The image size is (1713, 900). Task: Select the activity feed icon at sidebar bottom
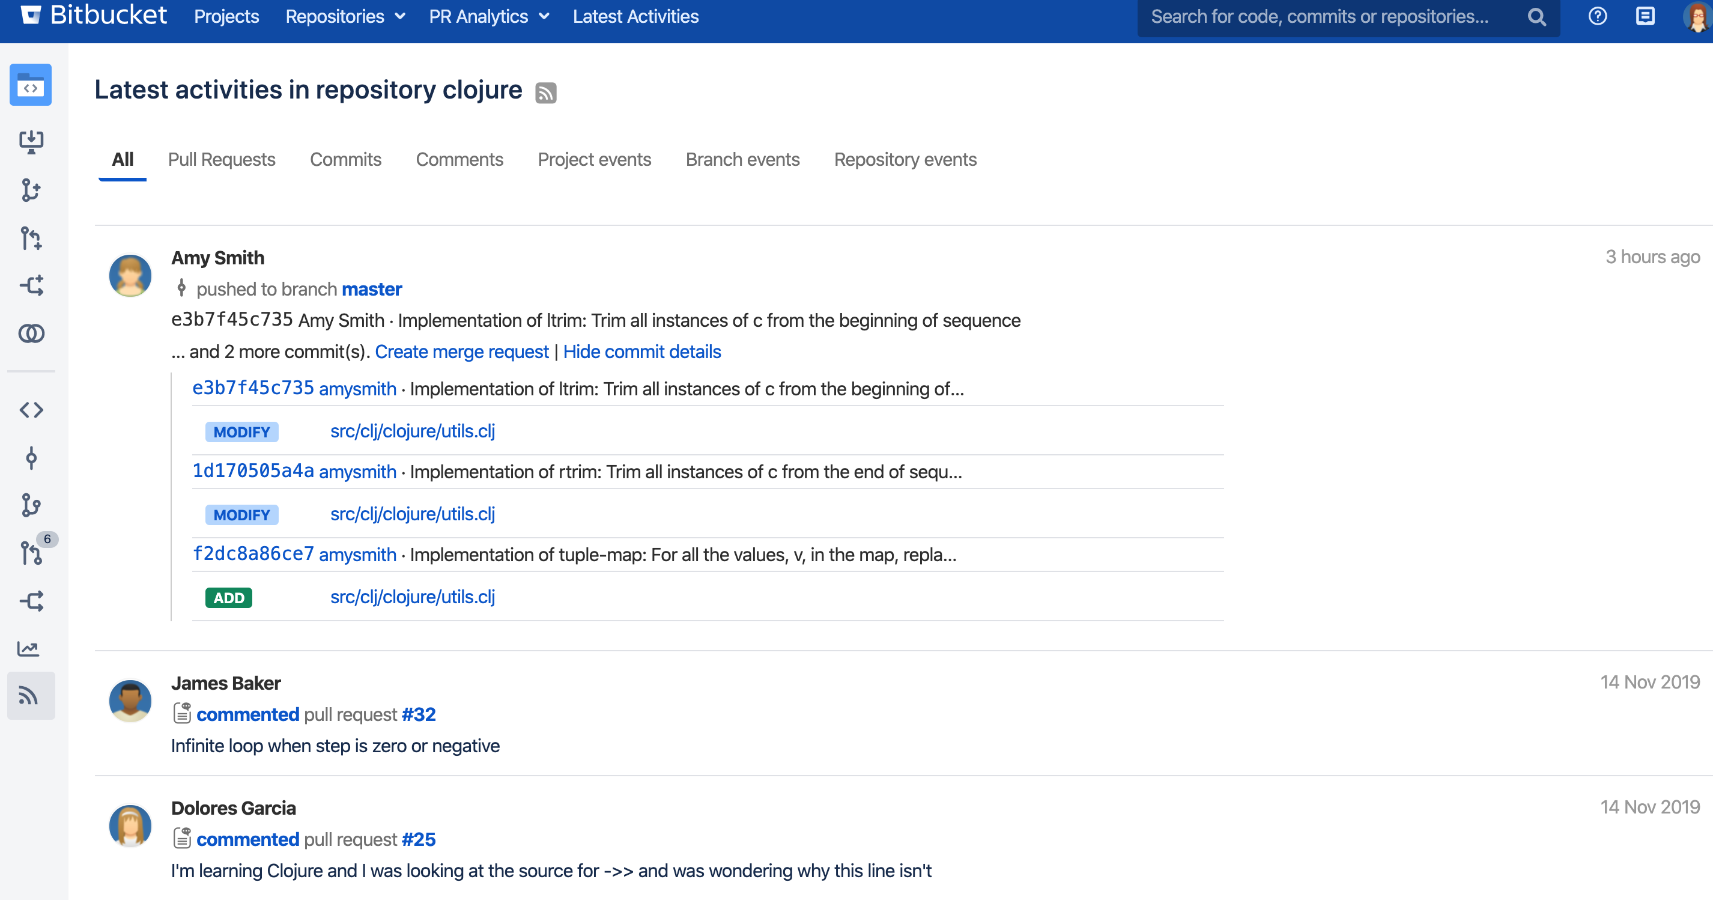[30, 695]
